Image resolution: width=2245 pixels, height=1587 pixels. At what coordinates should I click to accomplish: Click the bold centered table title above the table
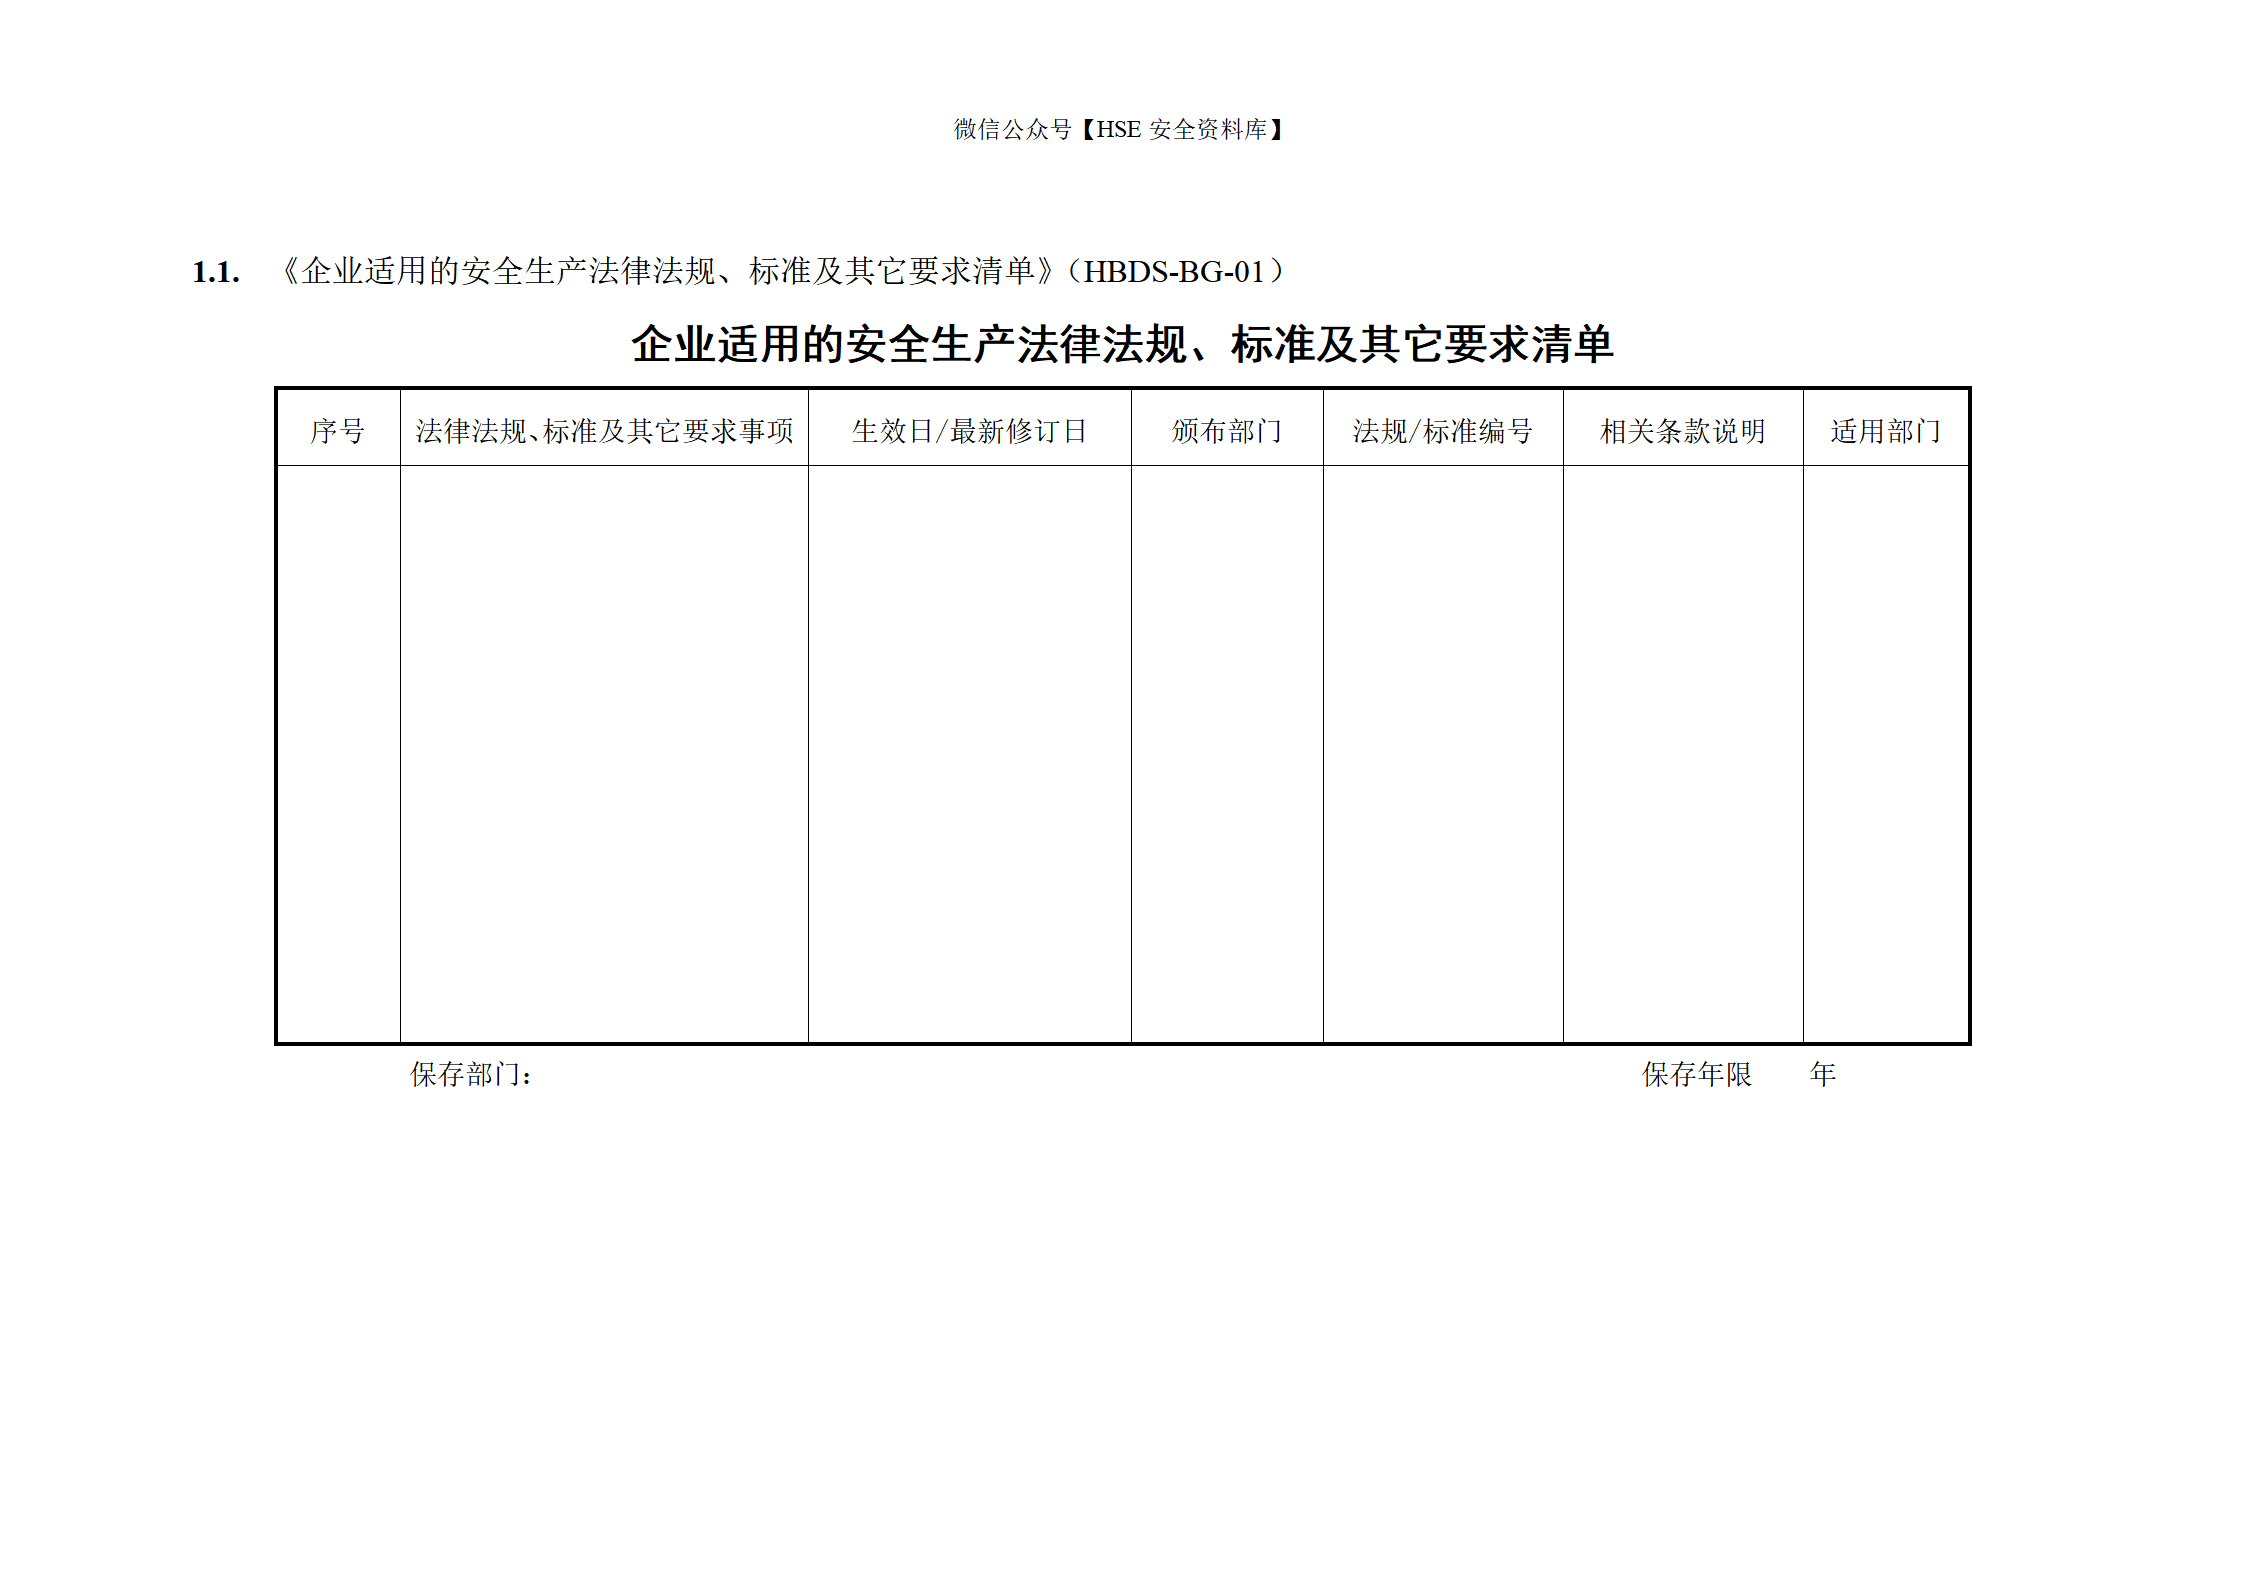(x=1122, y=344)
